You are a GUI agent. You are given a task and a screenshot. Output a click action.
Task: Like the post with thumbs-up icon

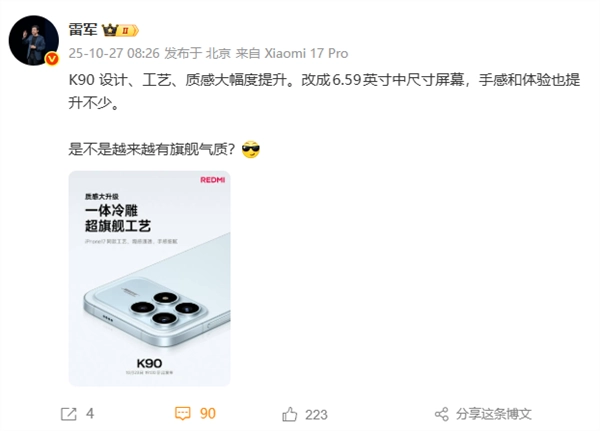click(x=290, y=414)
